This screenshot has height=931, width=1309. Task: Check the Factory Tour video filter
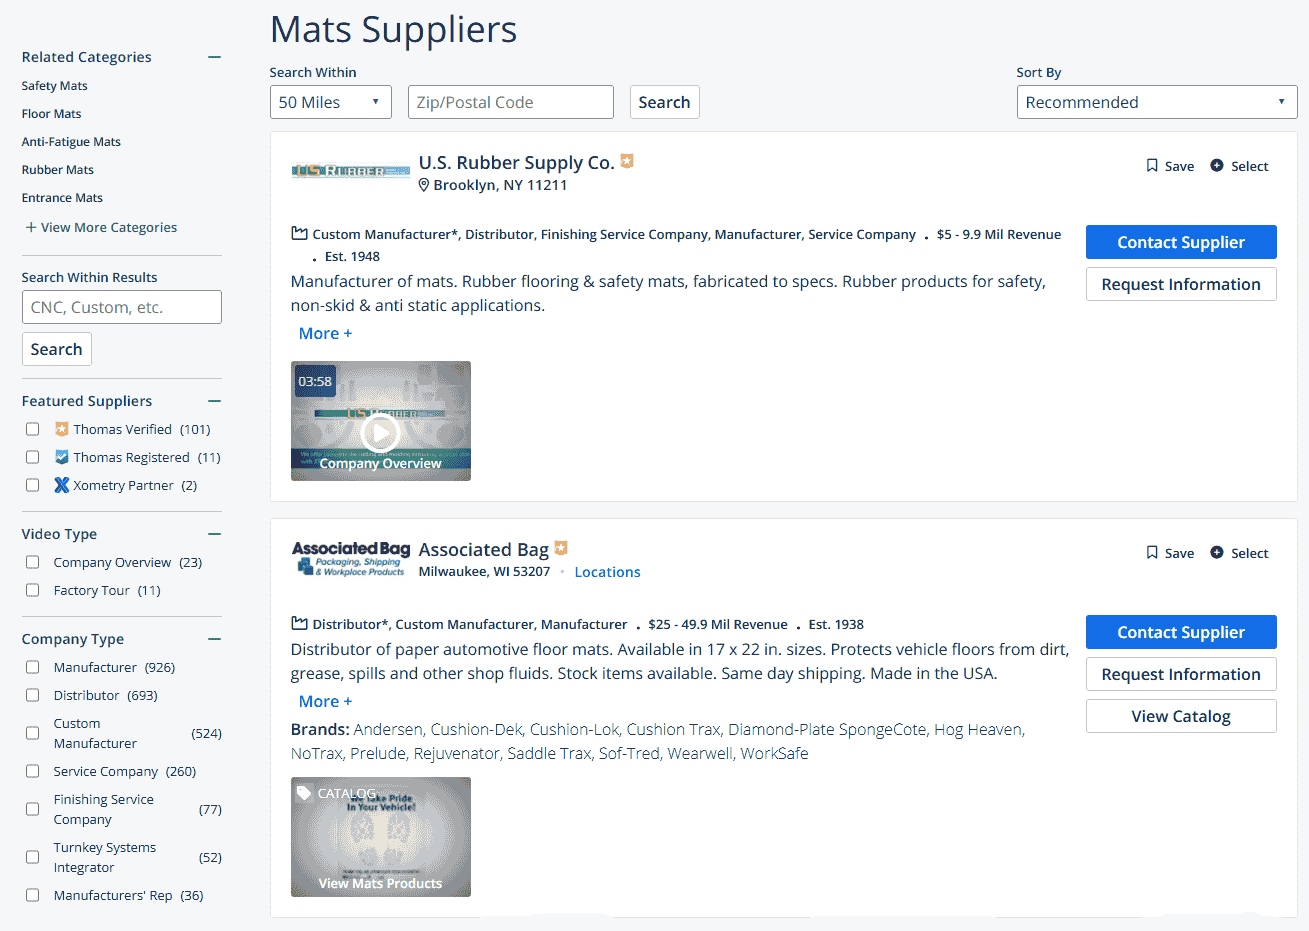(33, 590)
